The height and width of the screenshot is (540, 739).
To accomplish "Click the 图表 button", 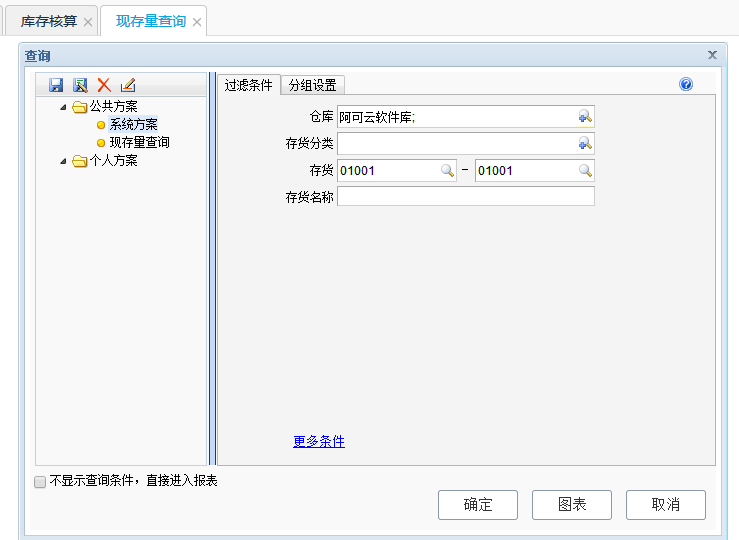I will (x=572, y=505).
